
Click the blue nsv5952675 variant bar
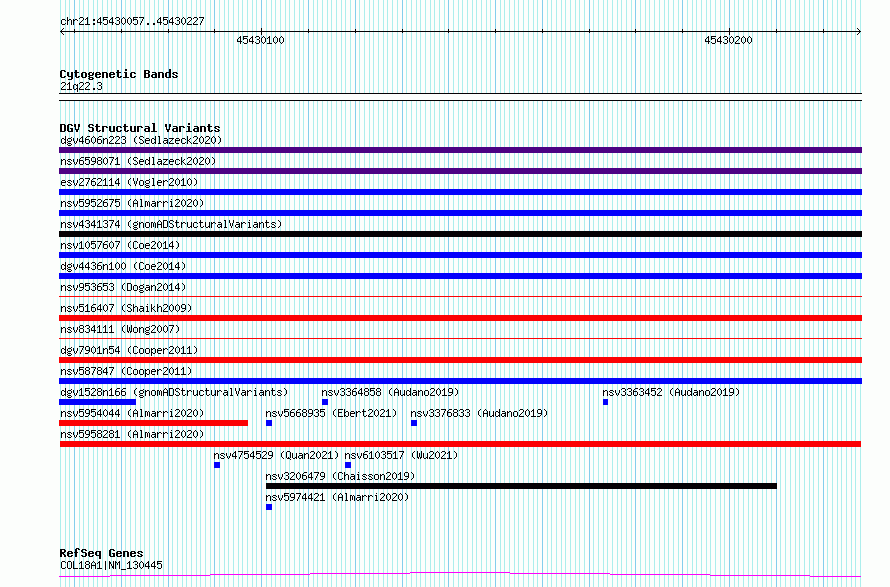point(460,213)
